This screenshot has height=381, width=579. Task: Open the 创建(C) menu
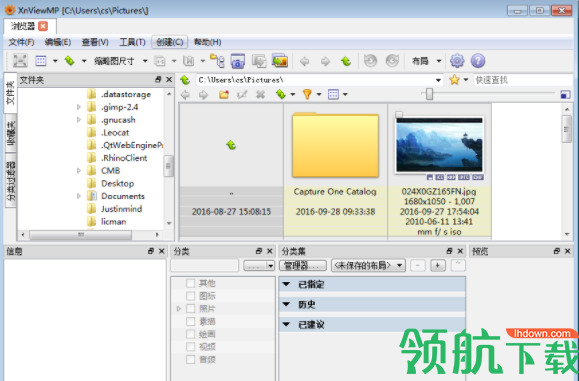(x=169, y=42)
